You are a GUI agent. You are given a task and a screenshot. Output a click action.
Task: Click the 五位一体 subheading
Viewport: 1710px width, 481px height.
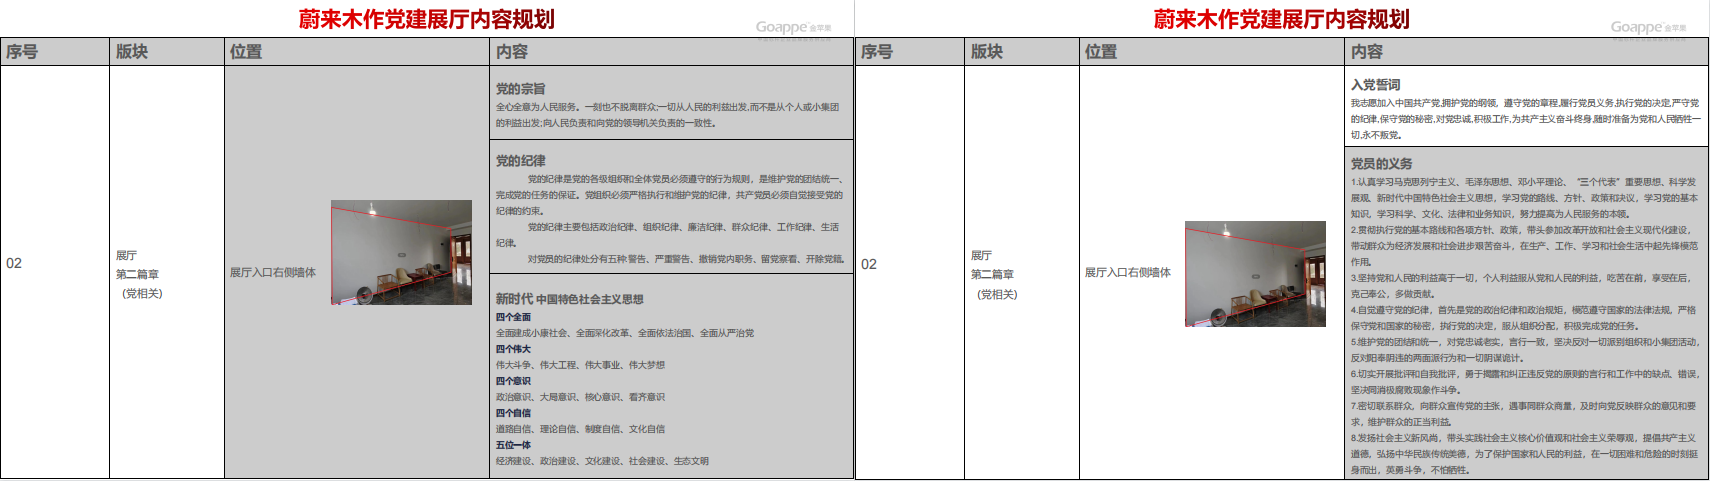click(513, 445)
